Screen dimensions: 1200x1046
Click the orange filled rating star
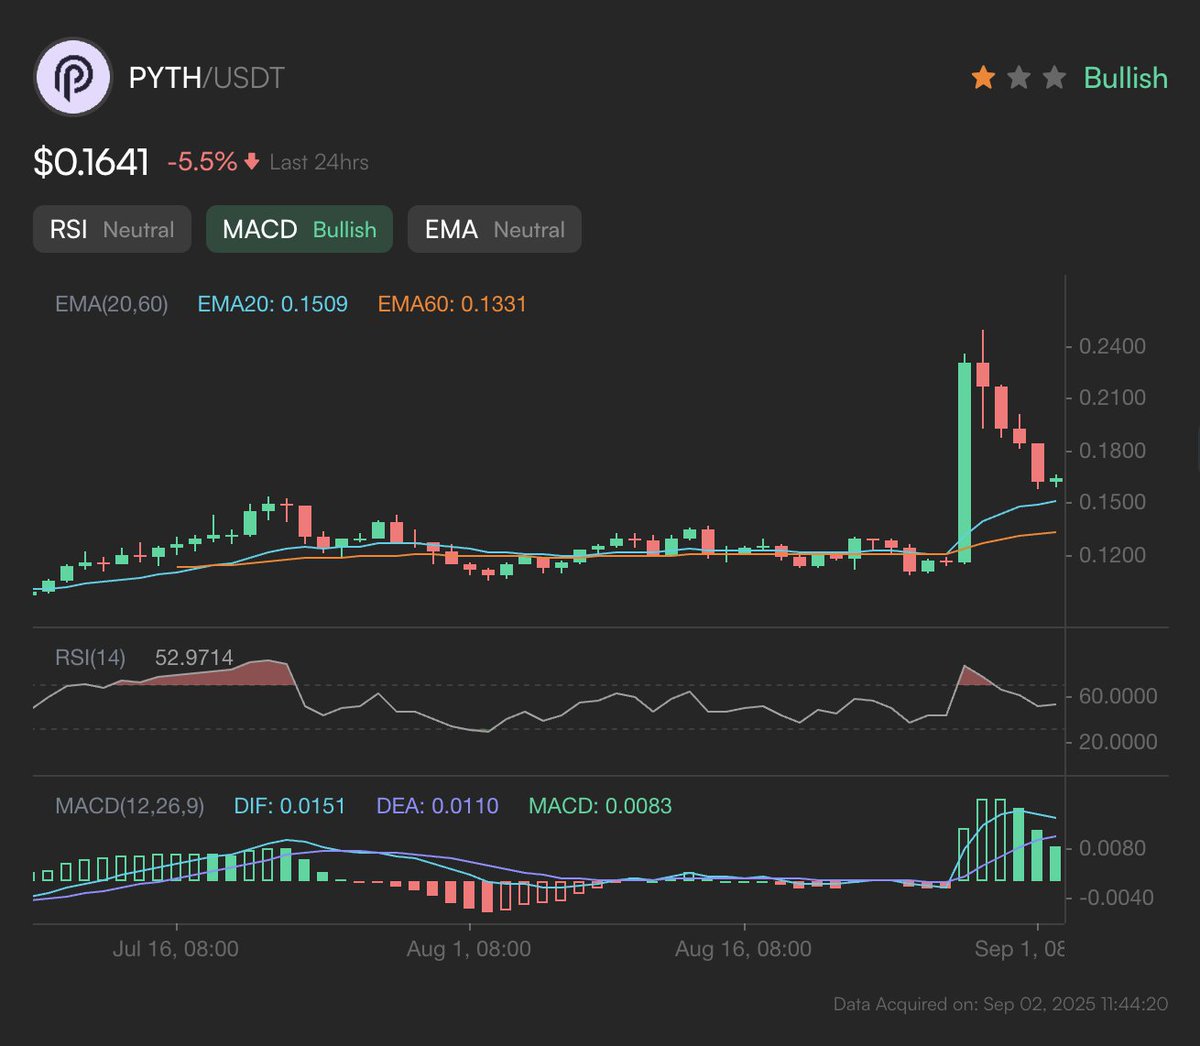[x=983, y=77]
